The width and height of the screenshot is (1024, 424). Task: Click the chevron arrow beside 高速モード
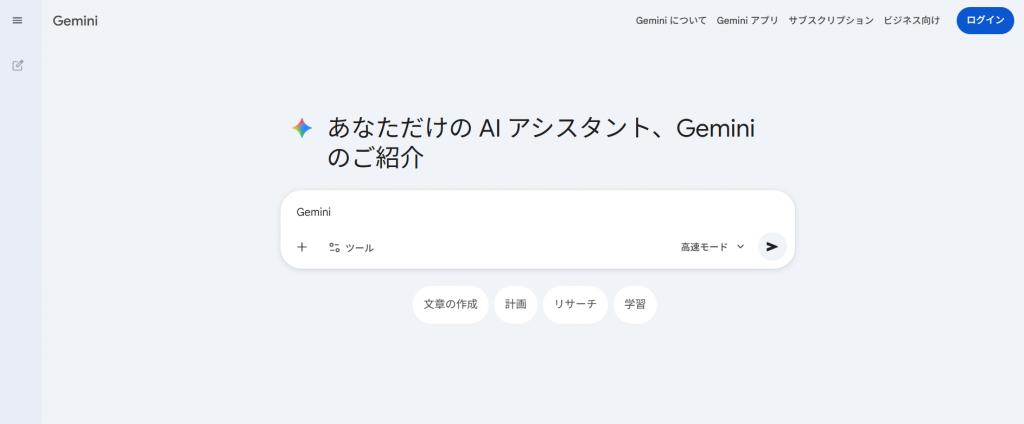coord(741,247)
